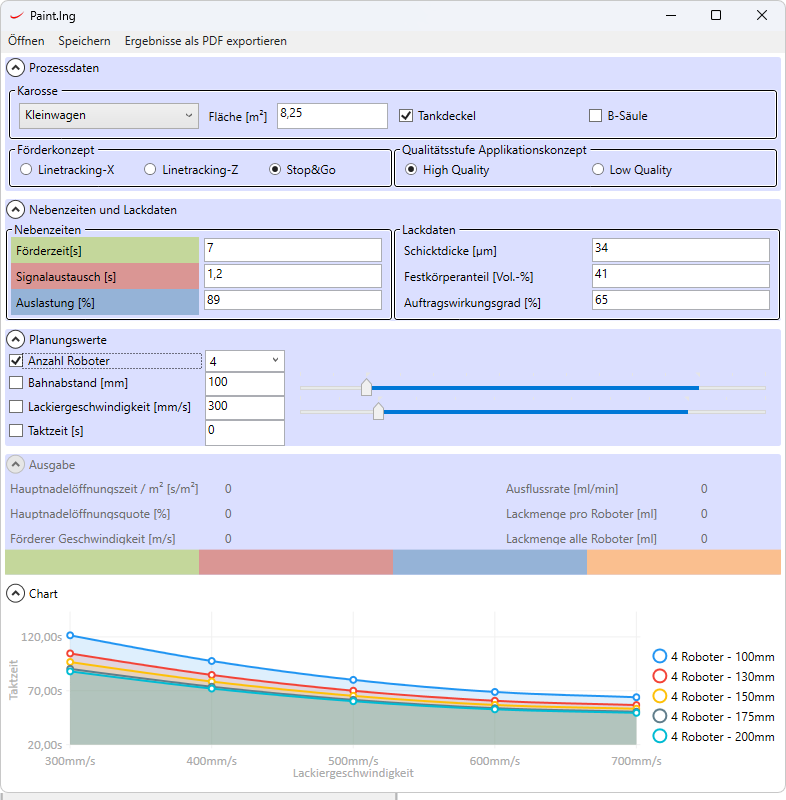
Task: Click Ergebnisse als PDF exportieren menu
Action: [x=205, y=41]
